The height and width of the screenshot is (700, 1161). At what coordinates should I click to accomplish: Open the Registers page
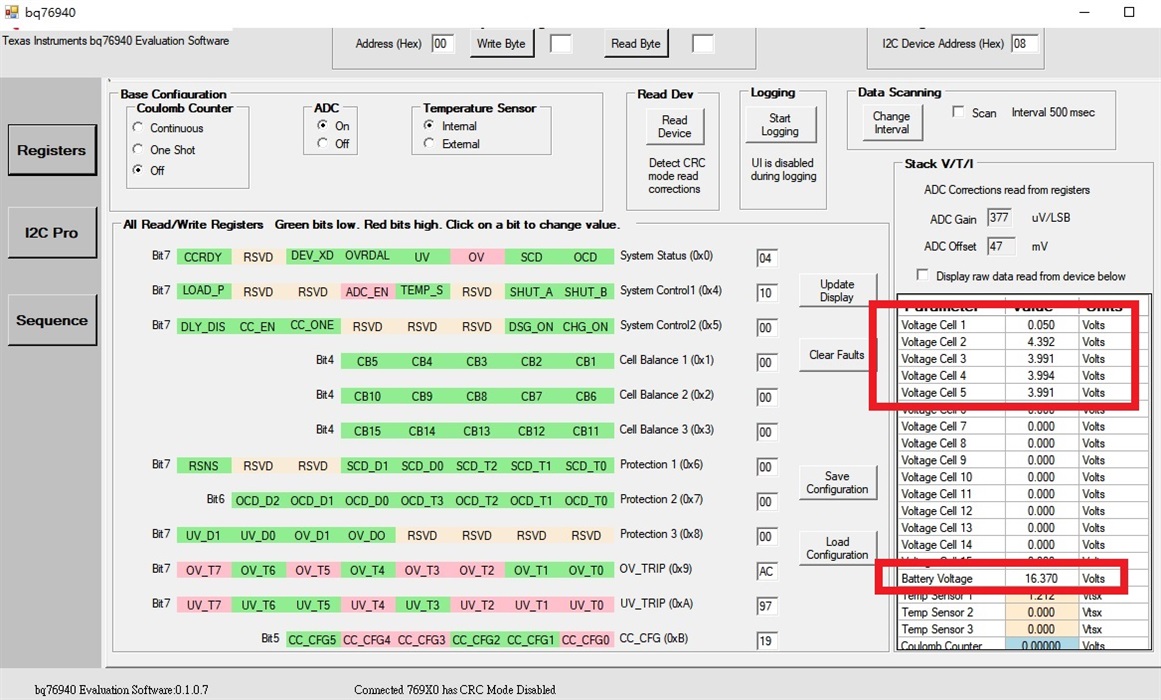(x=52, y=150)
